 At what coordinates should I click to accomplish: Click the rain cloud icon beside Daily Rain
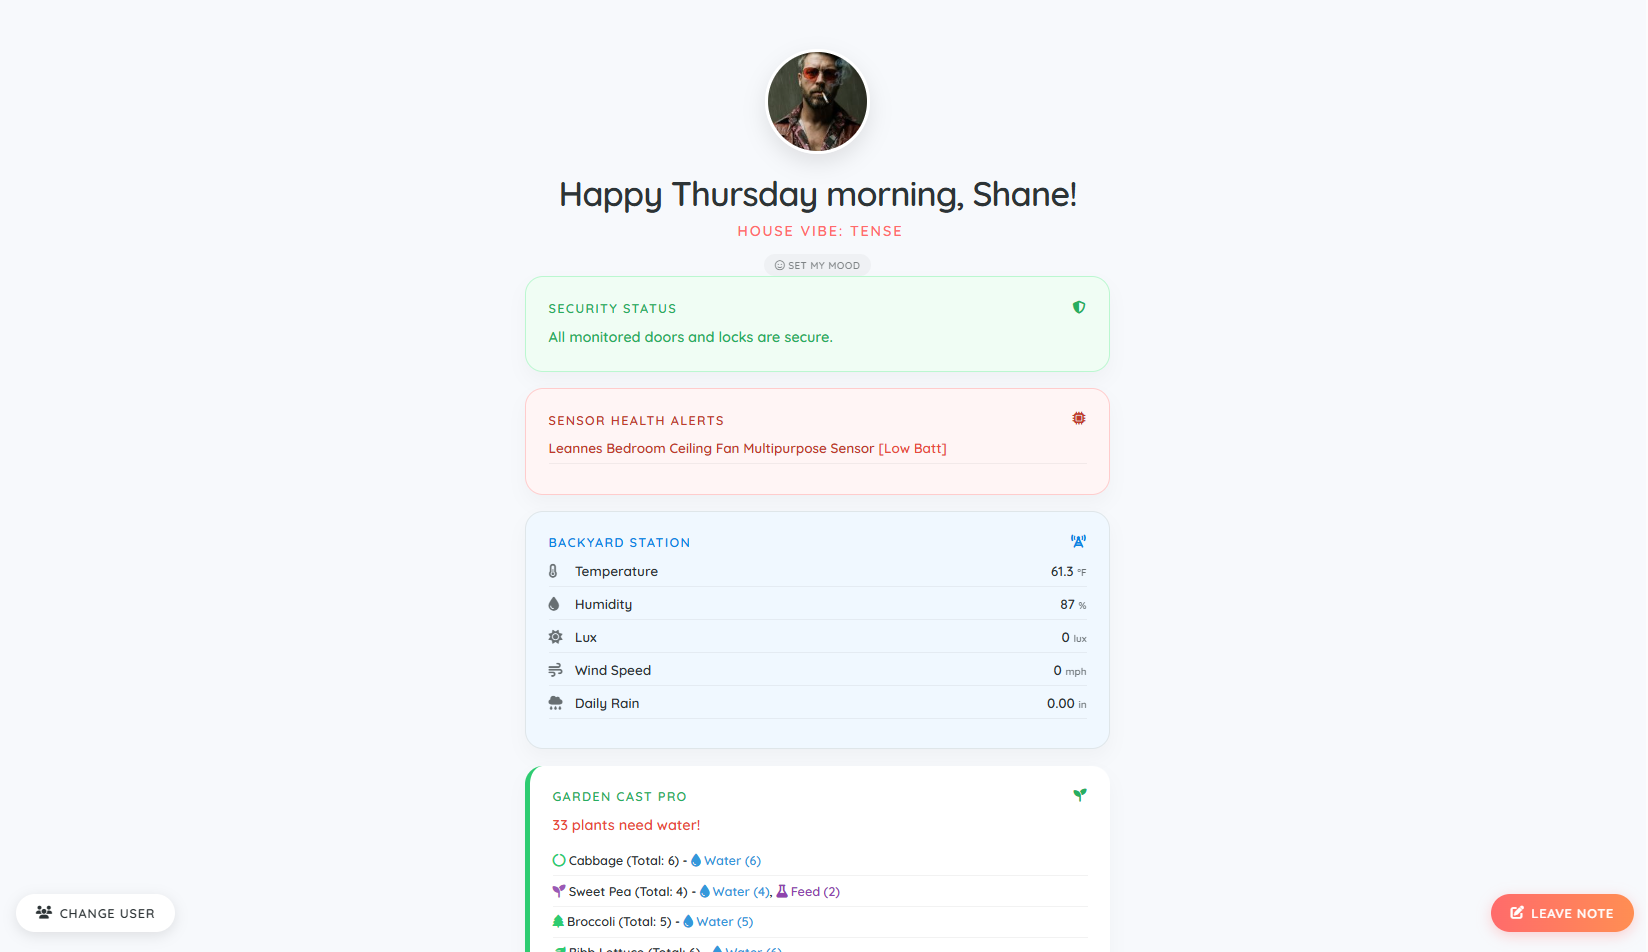(x=555, y=703)
